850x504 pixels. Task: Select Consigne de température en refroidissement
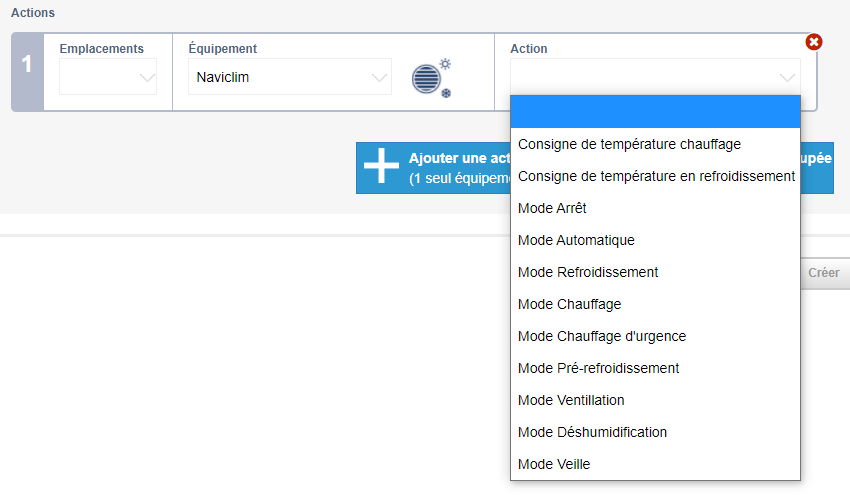tap(655, 176)
